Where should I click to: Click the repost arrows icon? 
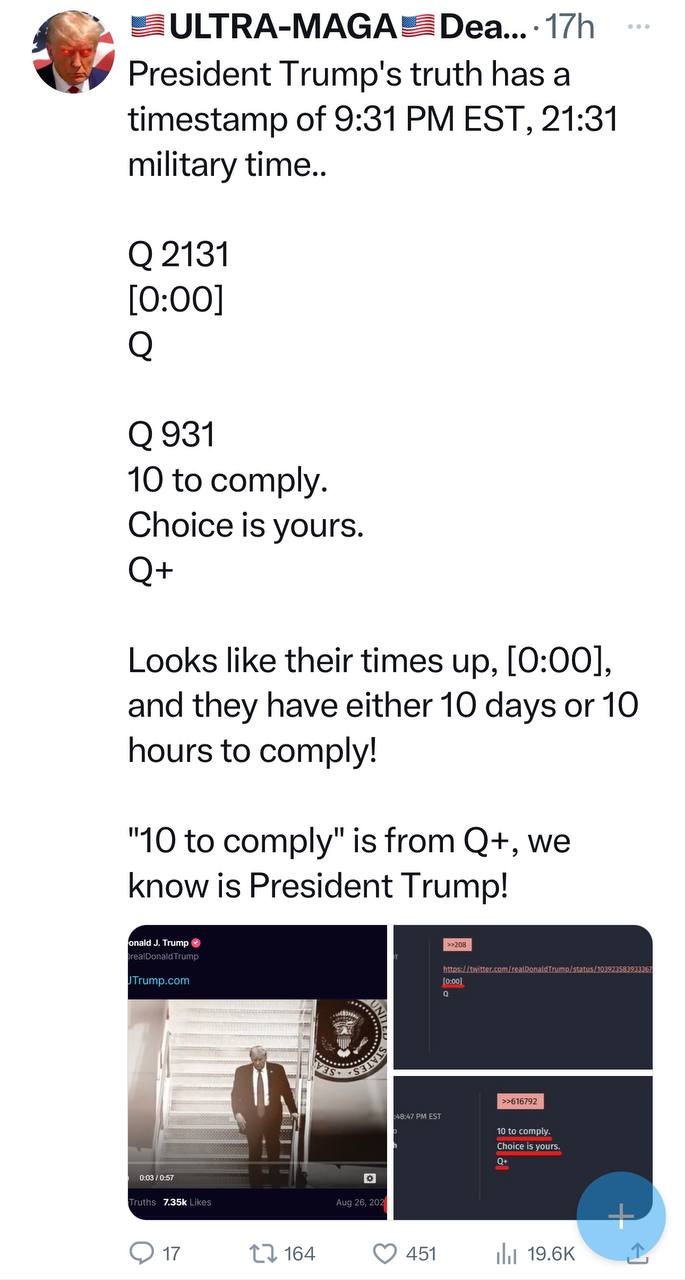pyautogui.click(x=261, y=1252)
